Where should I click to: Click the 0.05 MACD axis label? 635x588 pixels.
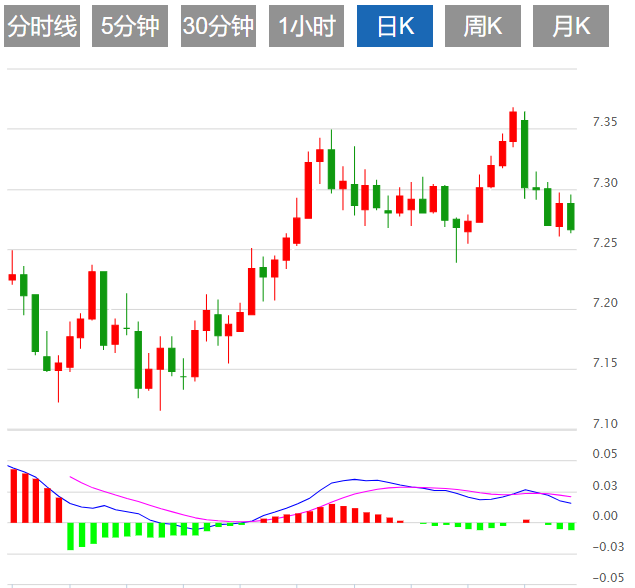[x=605, y=454]
